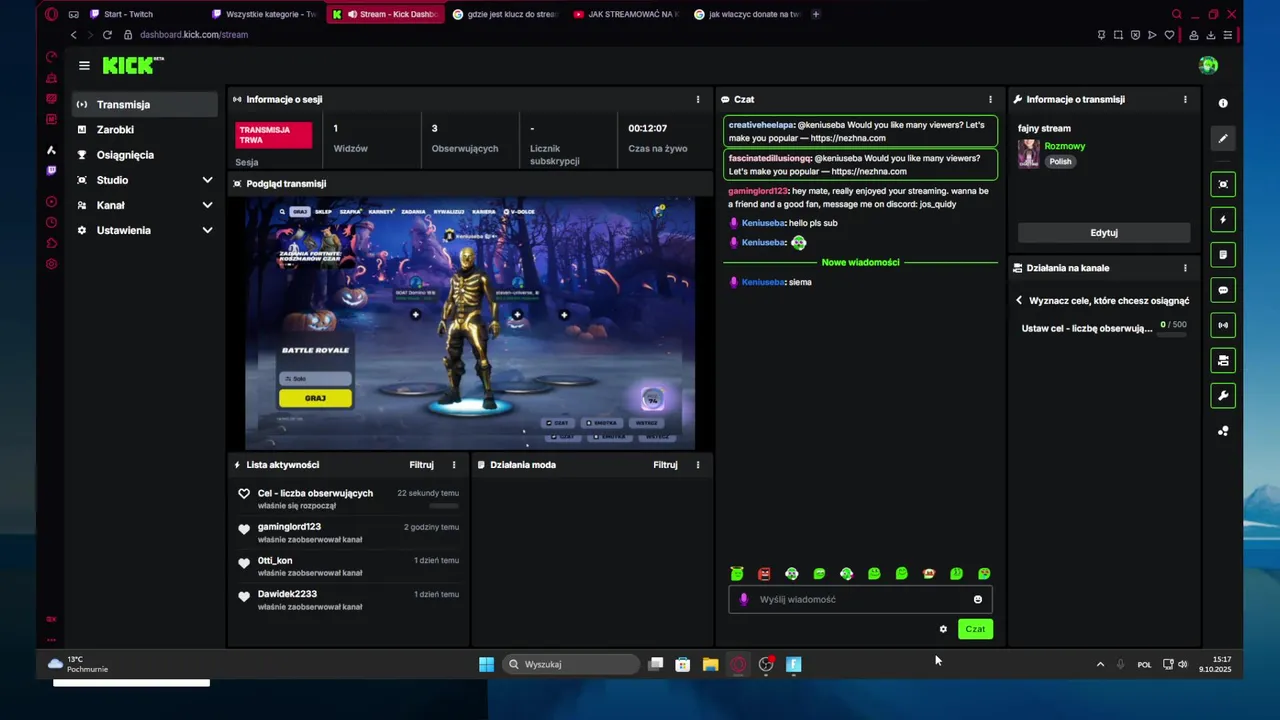Click the stream preview video

click(470, 323)
